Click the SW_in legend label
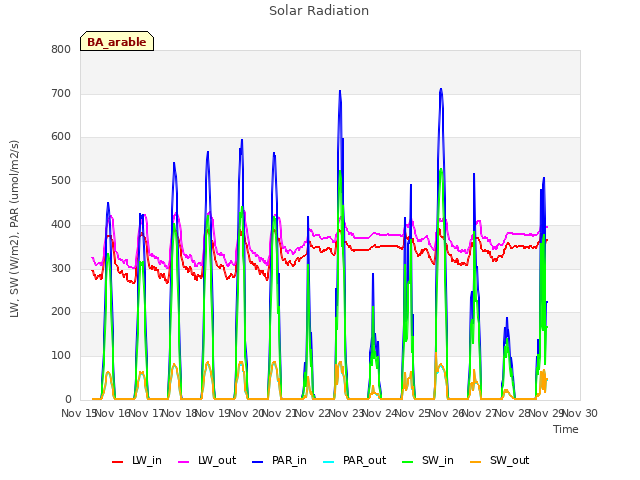This screenshot has width=640, height=480. point(438,460)
